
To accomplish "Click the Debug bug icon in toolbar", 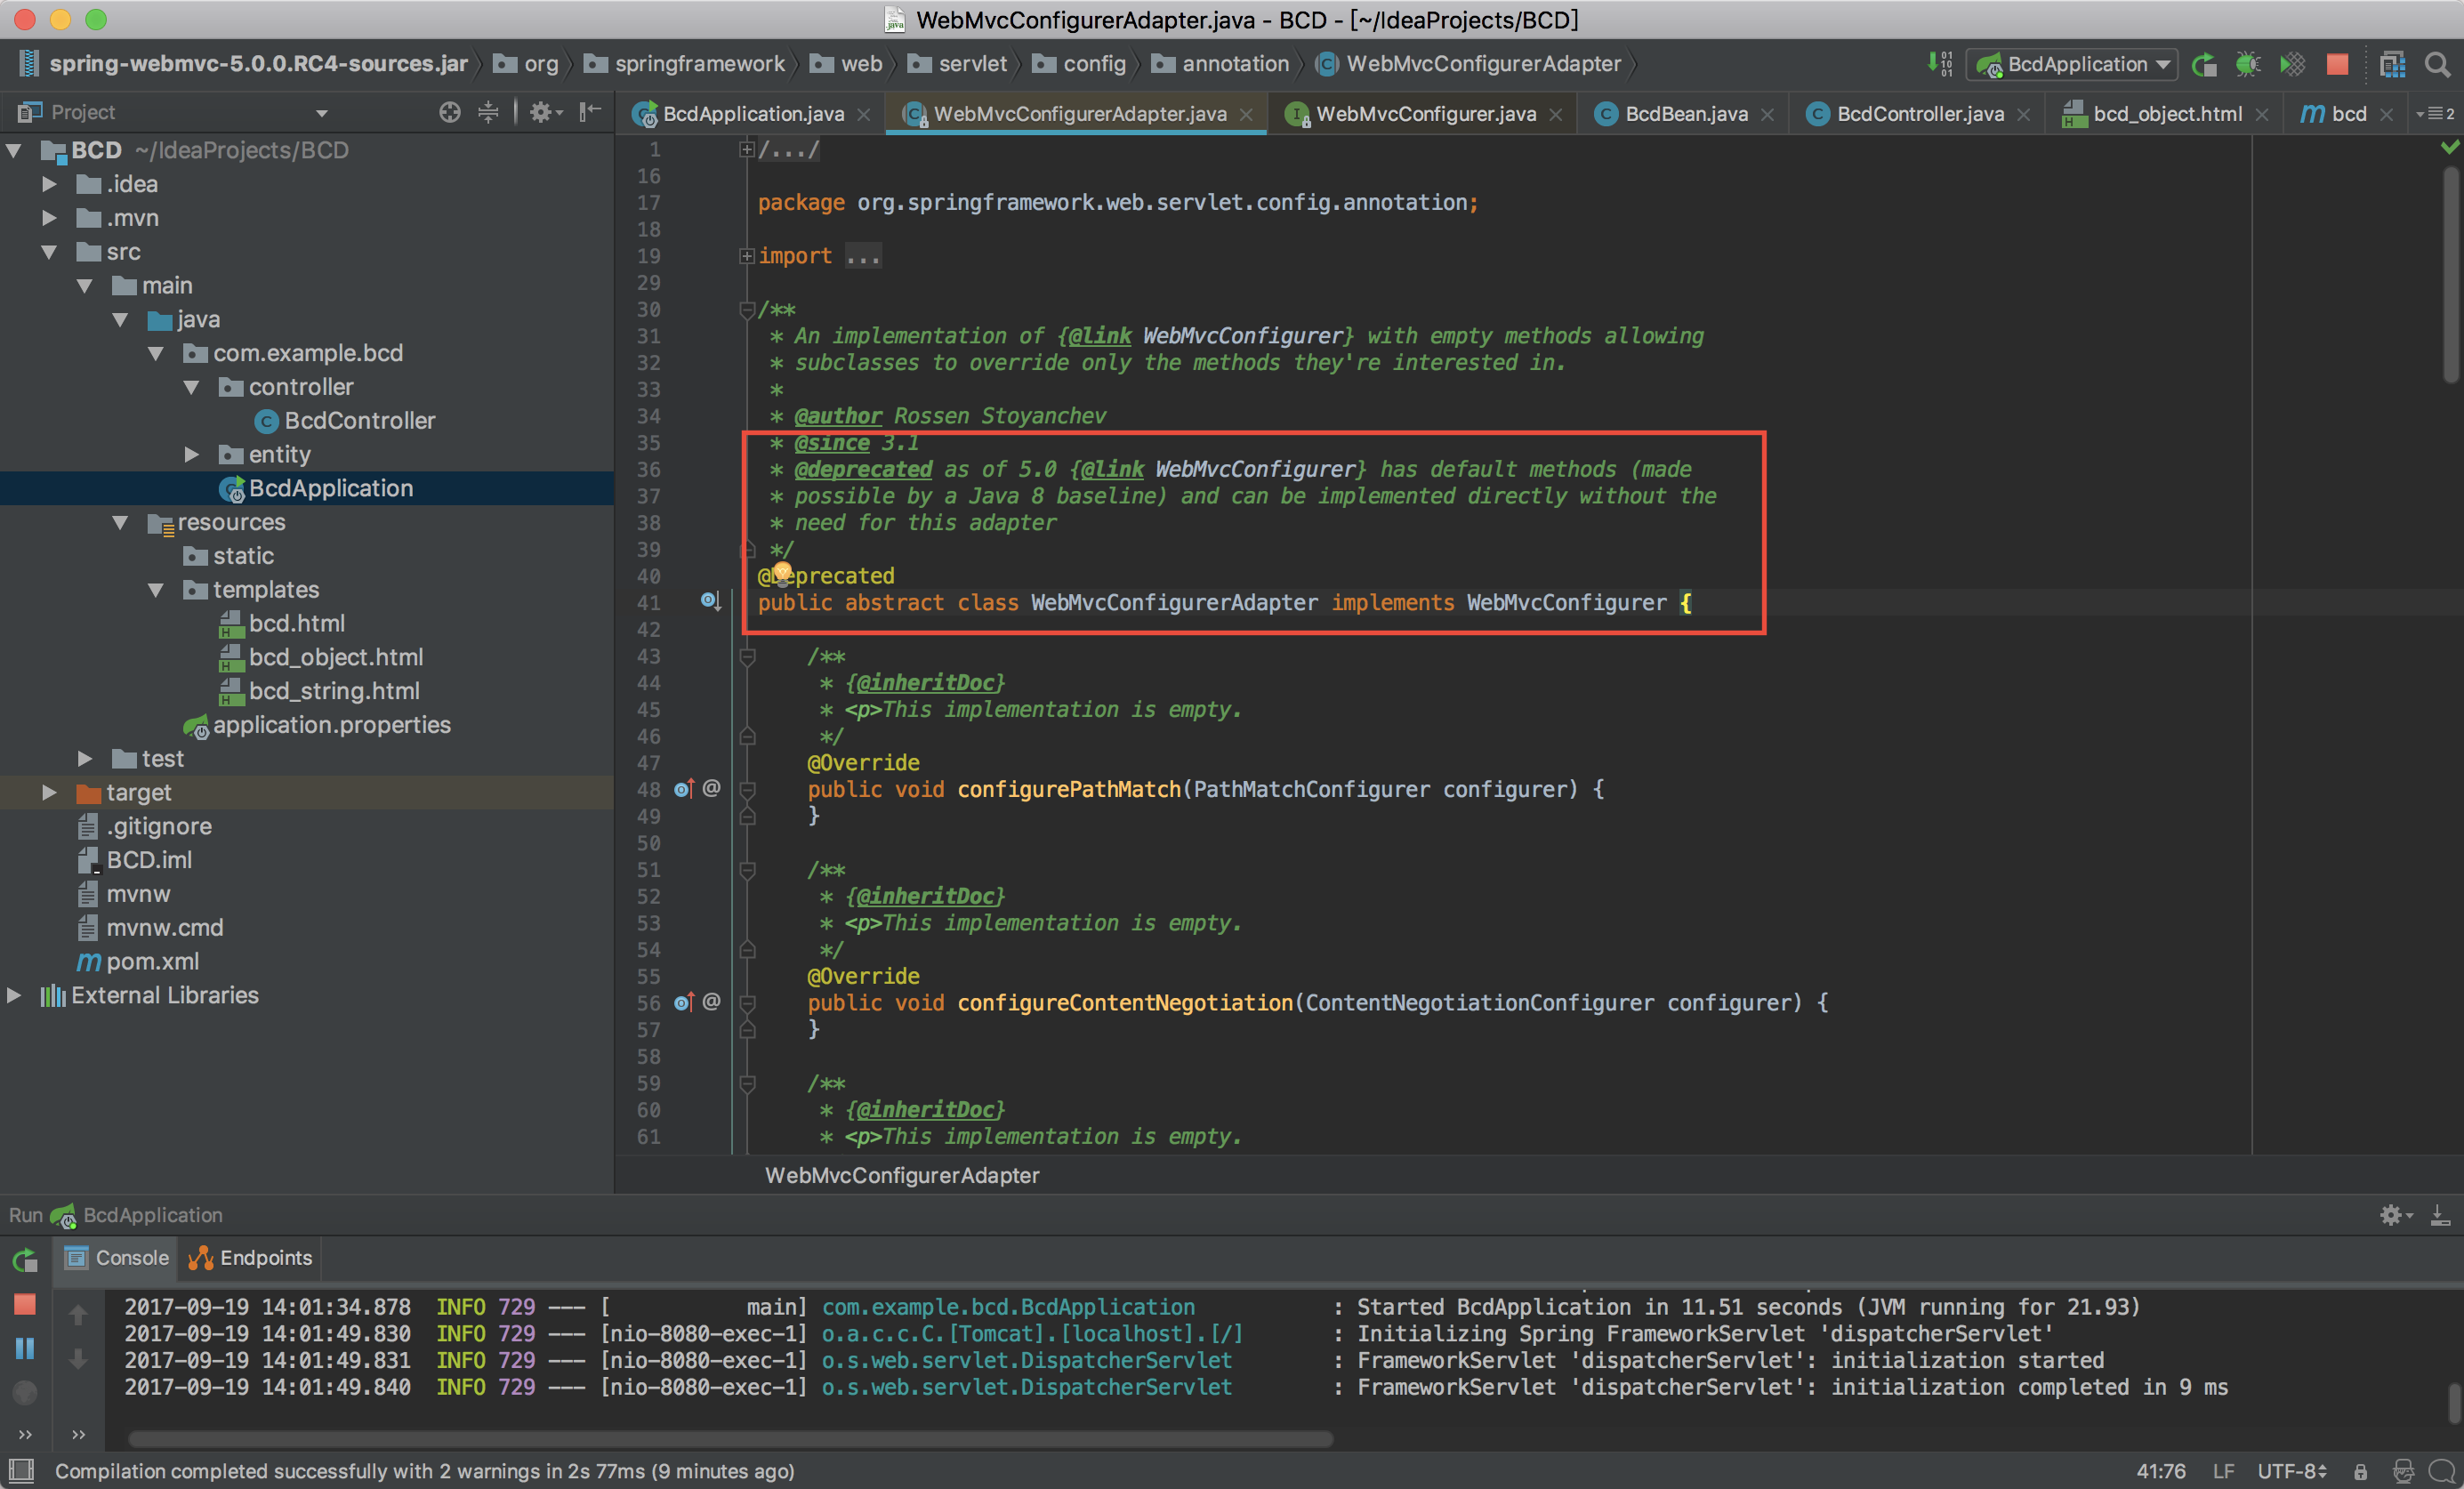I will coord(2247,65).
